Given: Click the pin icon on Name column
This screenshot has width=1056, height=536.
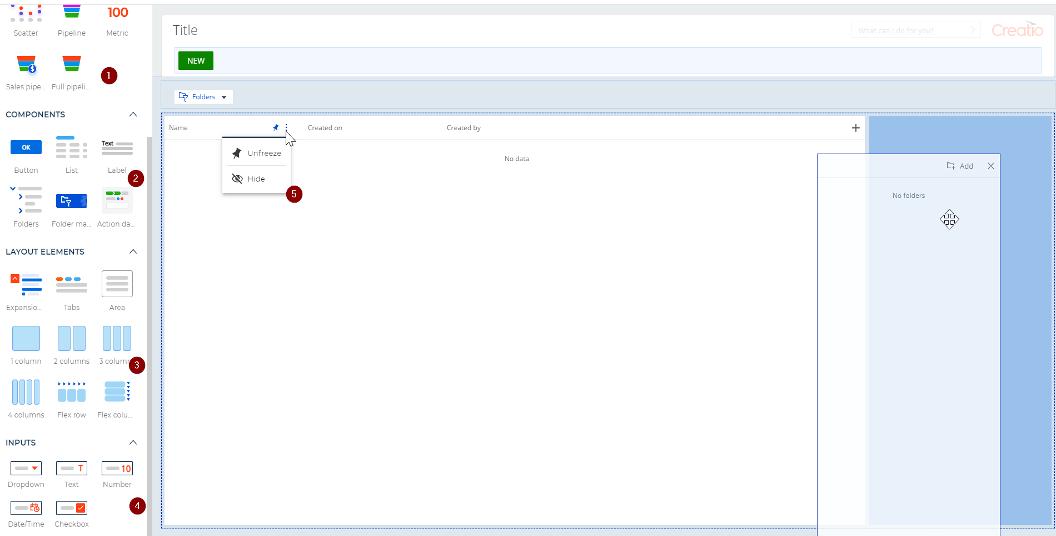Looking at the screenshot, I should pos(275,127).
